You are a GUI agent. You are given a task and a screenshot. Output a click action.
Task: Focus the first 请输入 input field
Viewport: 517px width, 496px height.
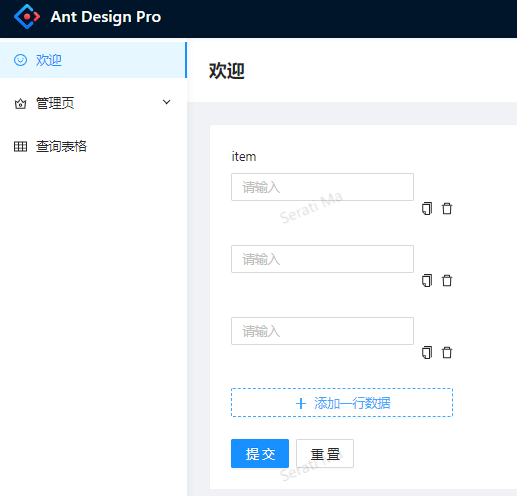(322, 187)
